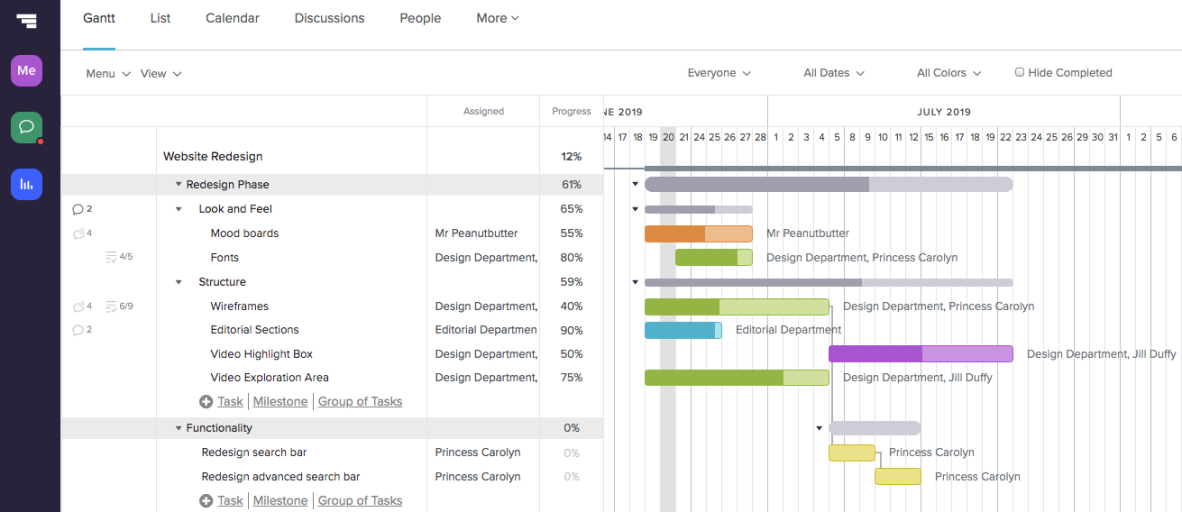Enable the Hide Completed checkbox
This screenshot has height=512, width=1182.
tap(1020, 73)
